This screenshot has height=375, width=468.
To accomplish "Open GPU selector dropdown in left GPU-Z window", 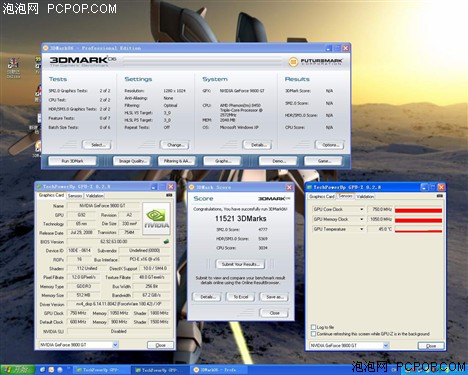I will pyautogui.click(x=115, y=345).
